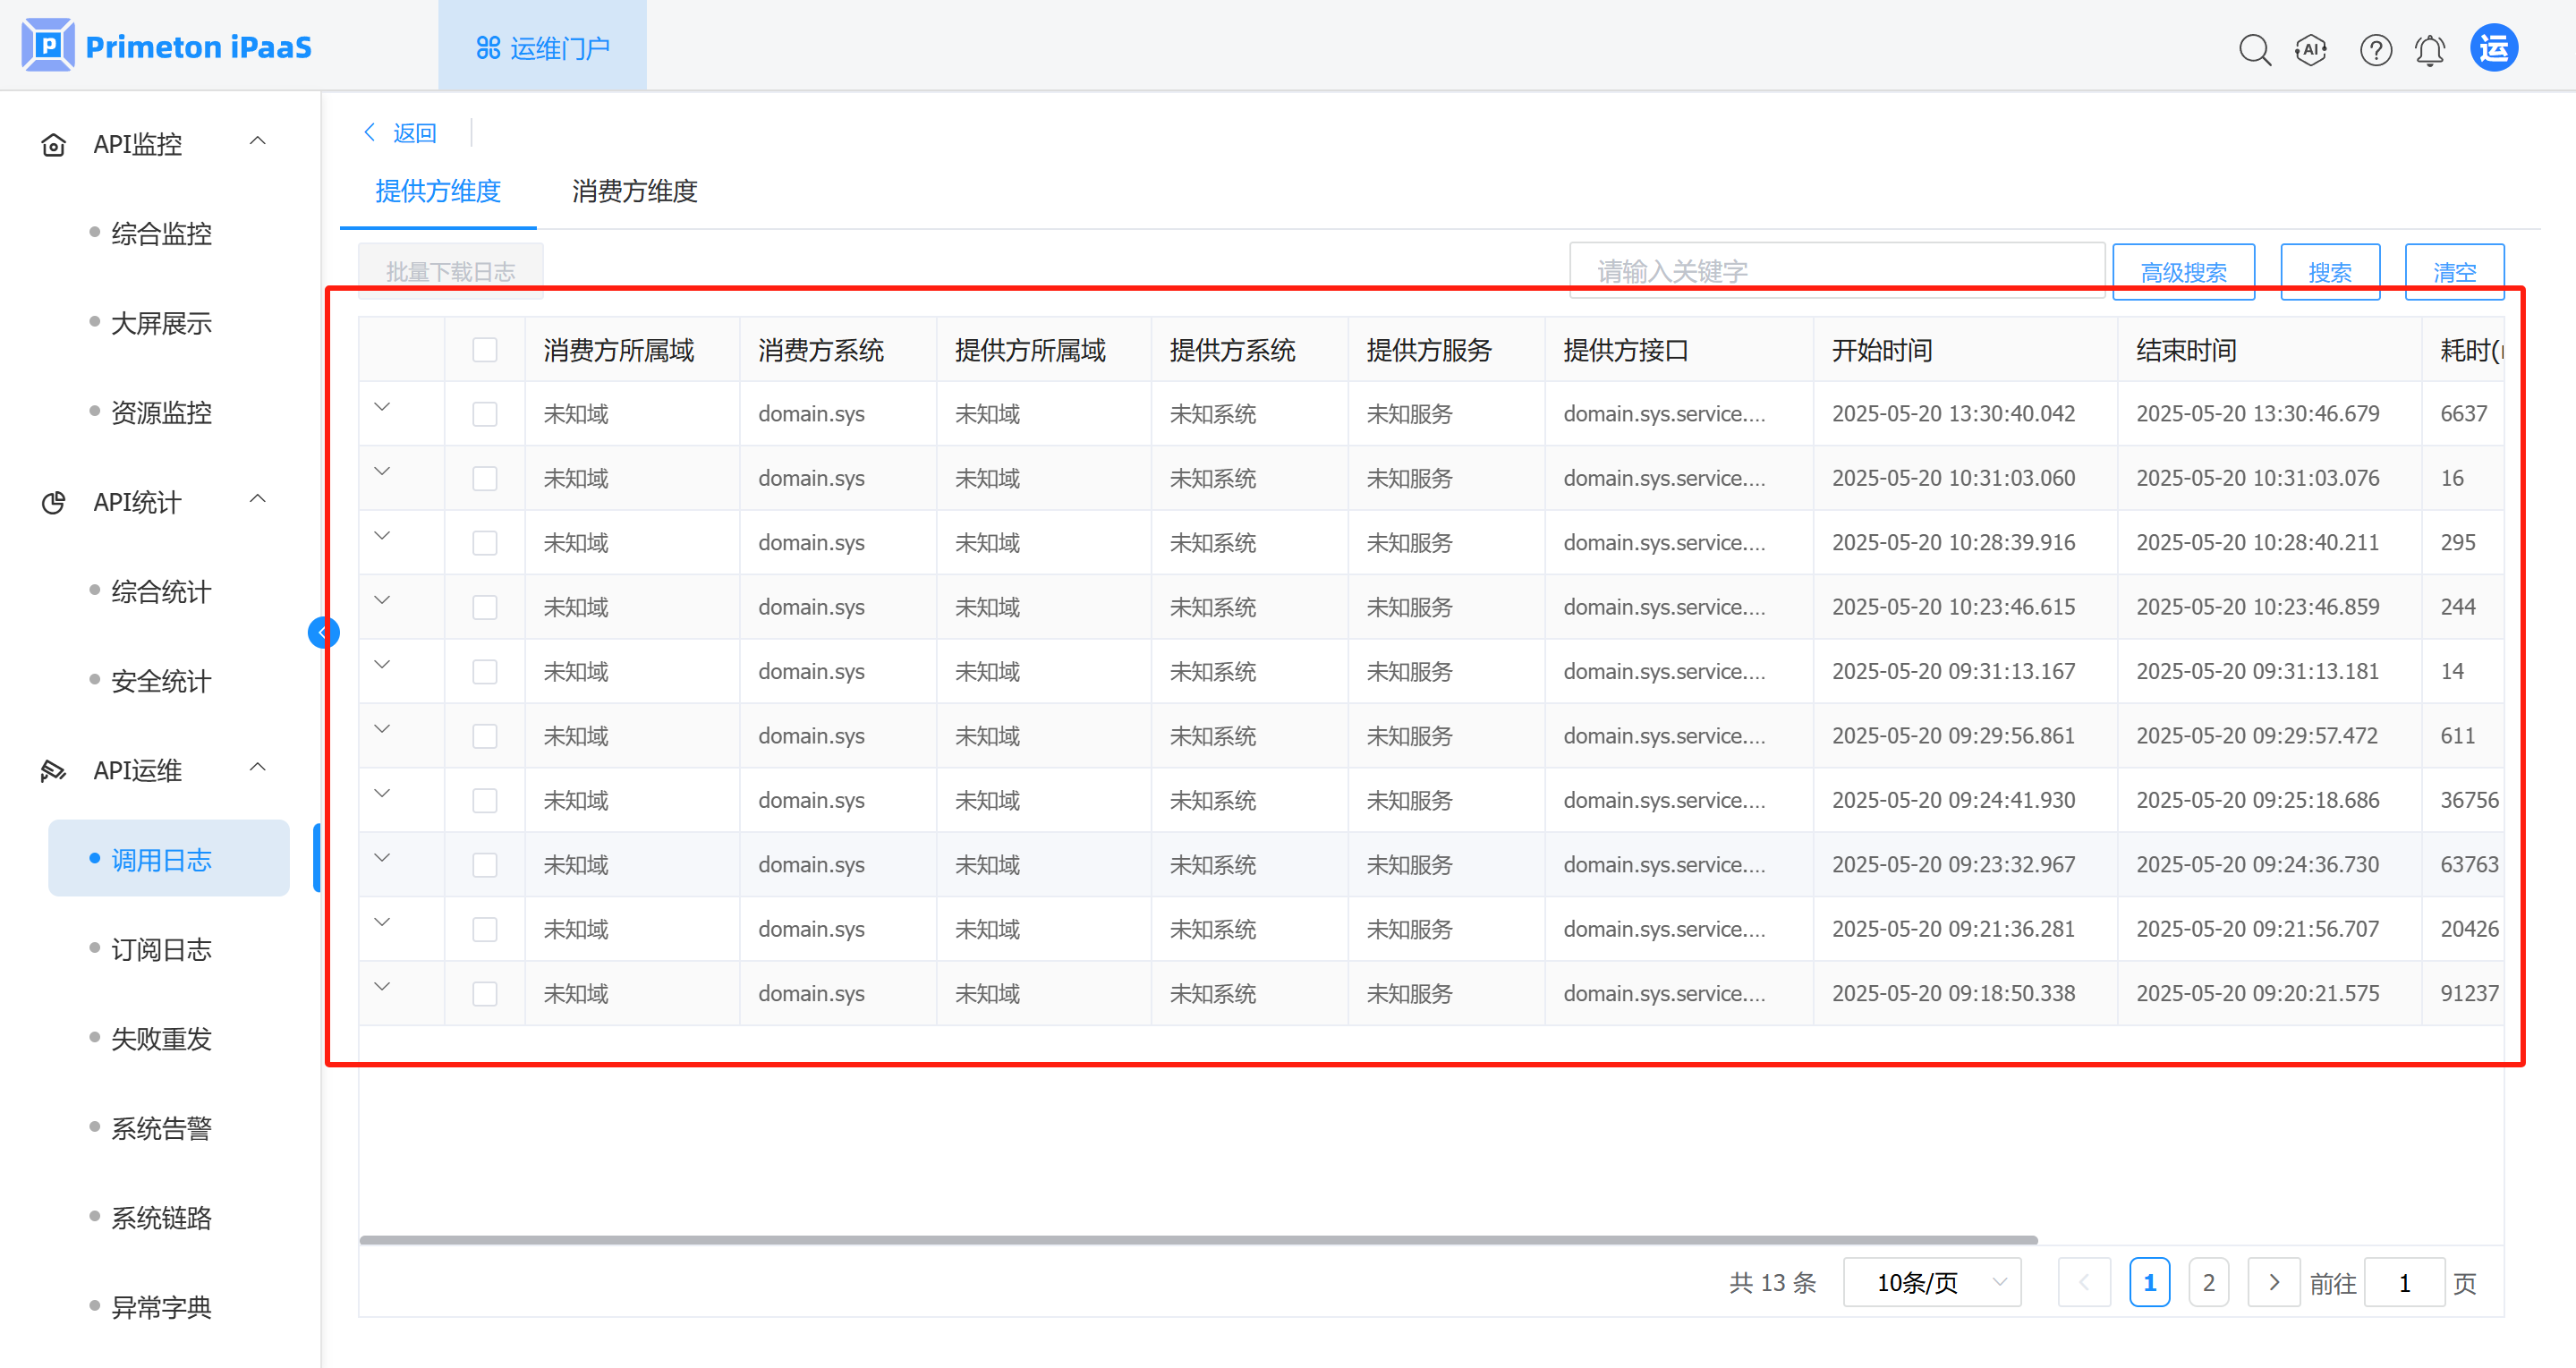Collapse the API统计 menu group
This screenshot has height=1368, width=2576.
coord(257,499)
